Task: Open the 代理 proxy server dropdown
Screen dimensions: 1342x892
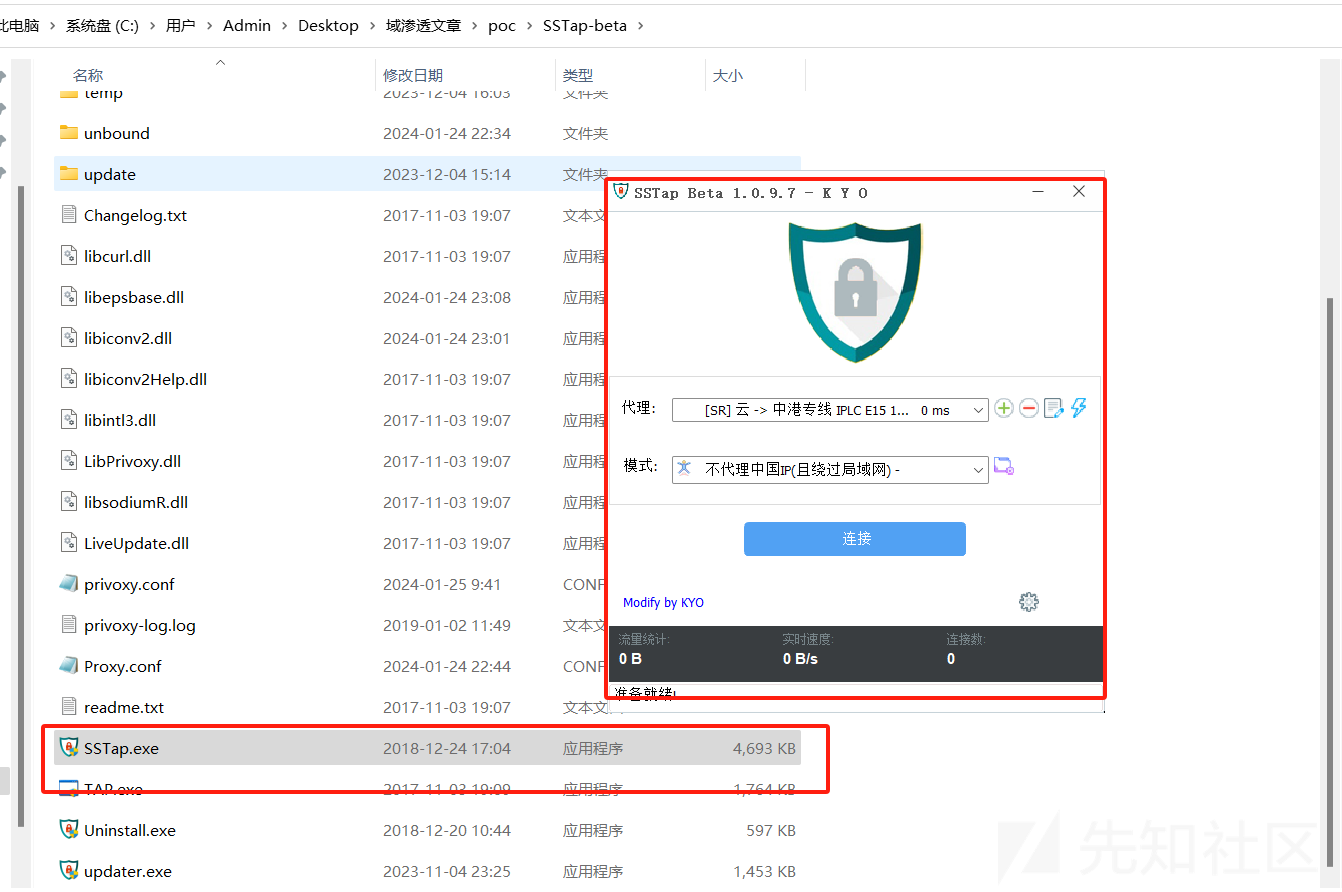Action: point(830,409)
